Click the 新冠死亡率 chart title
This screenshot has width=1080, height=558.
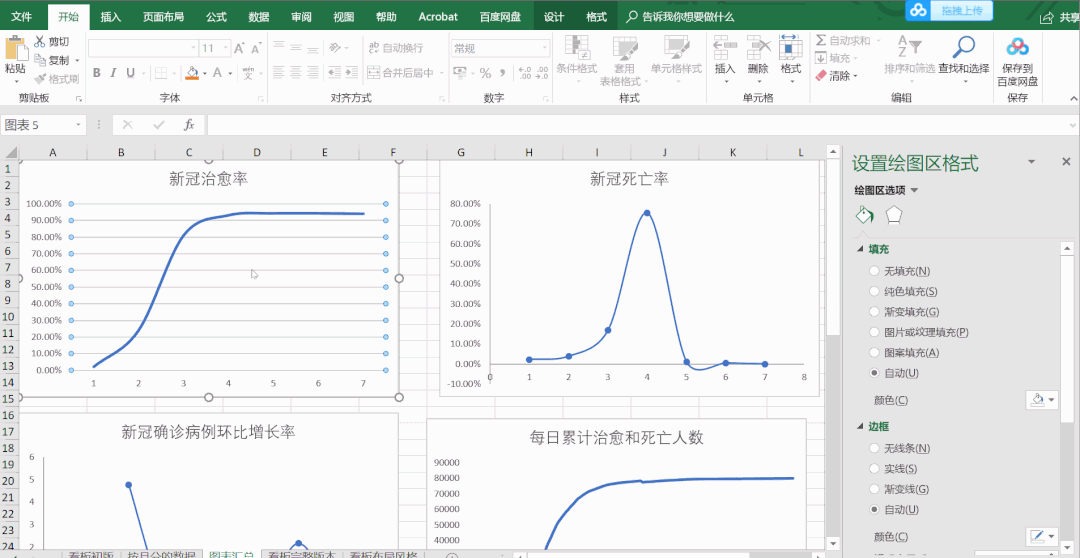pyautogui.click(x=630, y=179)
